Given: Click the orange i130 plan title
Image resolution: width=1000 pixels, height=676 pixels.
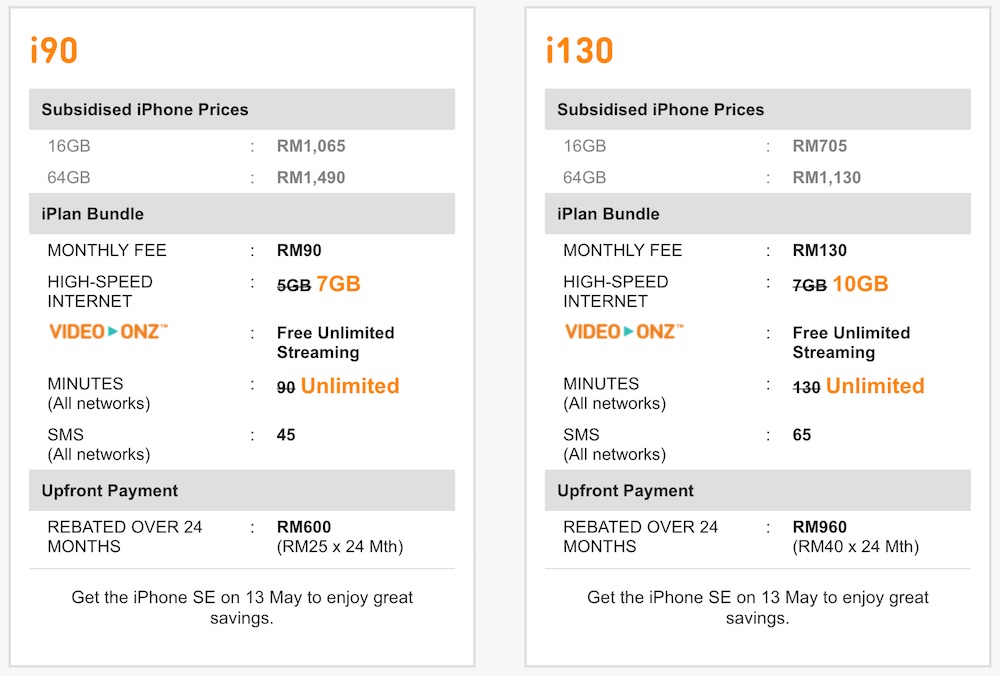Looking at the screenshot, I should [579, 50].
